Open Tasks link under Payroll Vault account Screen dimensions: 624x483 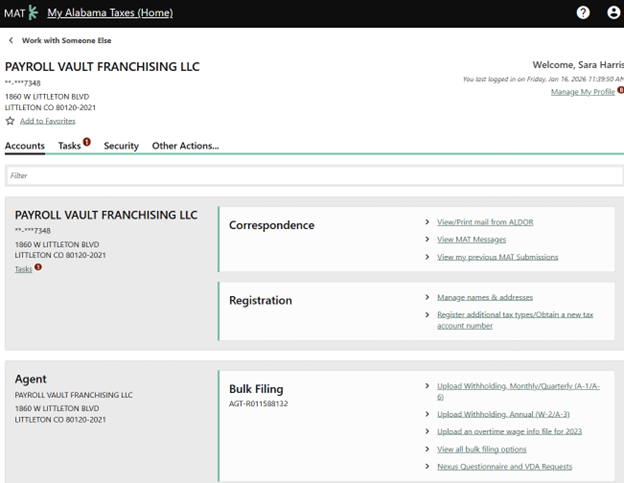click(x=23, y=269)
